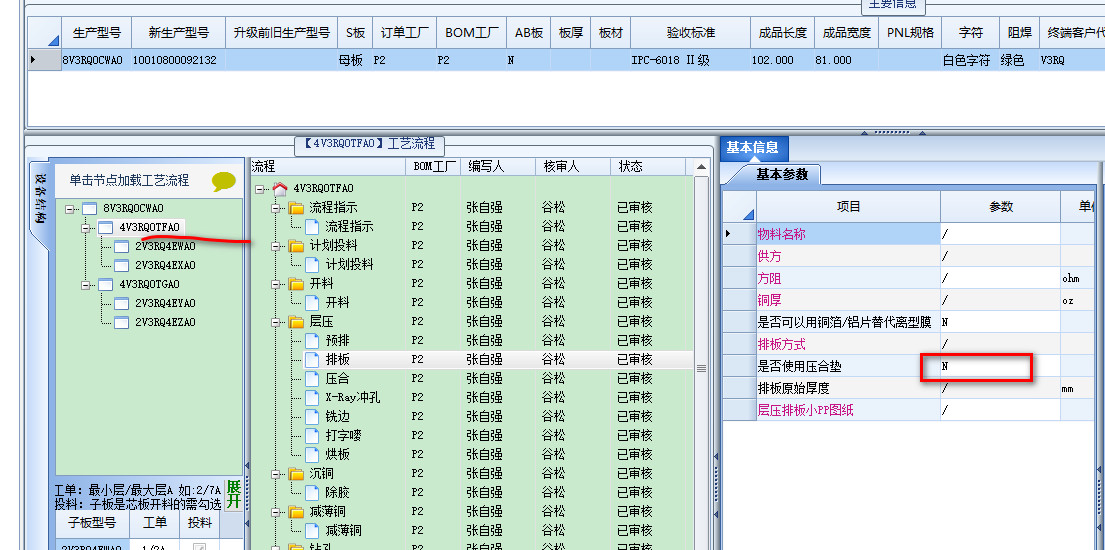Image resolution: width=1105 pixels, height=550 pixels.
Task: Click the 新生产型号 column header
Action: coord(179,32)
